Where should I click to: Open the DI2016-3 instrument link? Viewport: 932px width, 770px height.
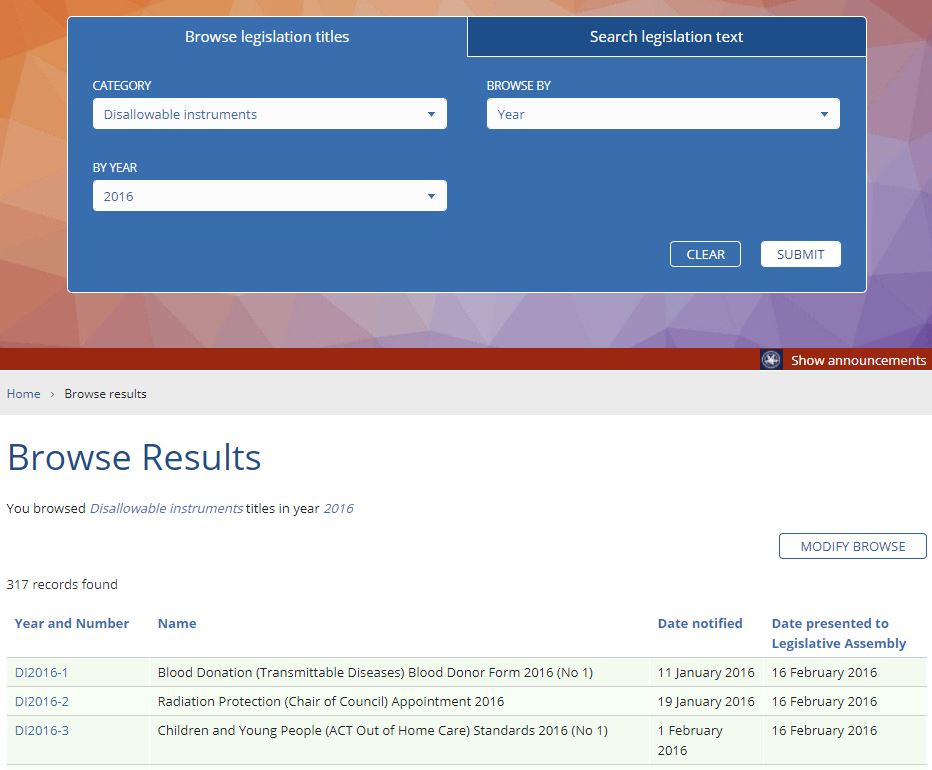41,730
